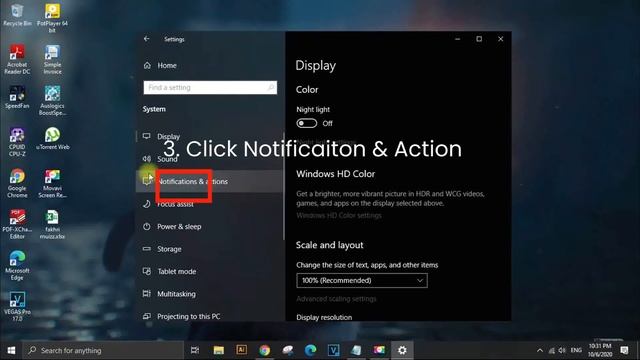Switch to Settings gear in the taskbar
The height and width of the screenshot is (360, 640).
[402, 350]
